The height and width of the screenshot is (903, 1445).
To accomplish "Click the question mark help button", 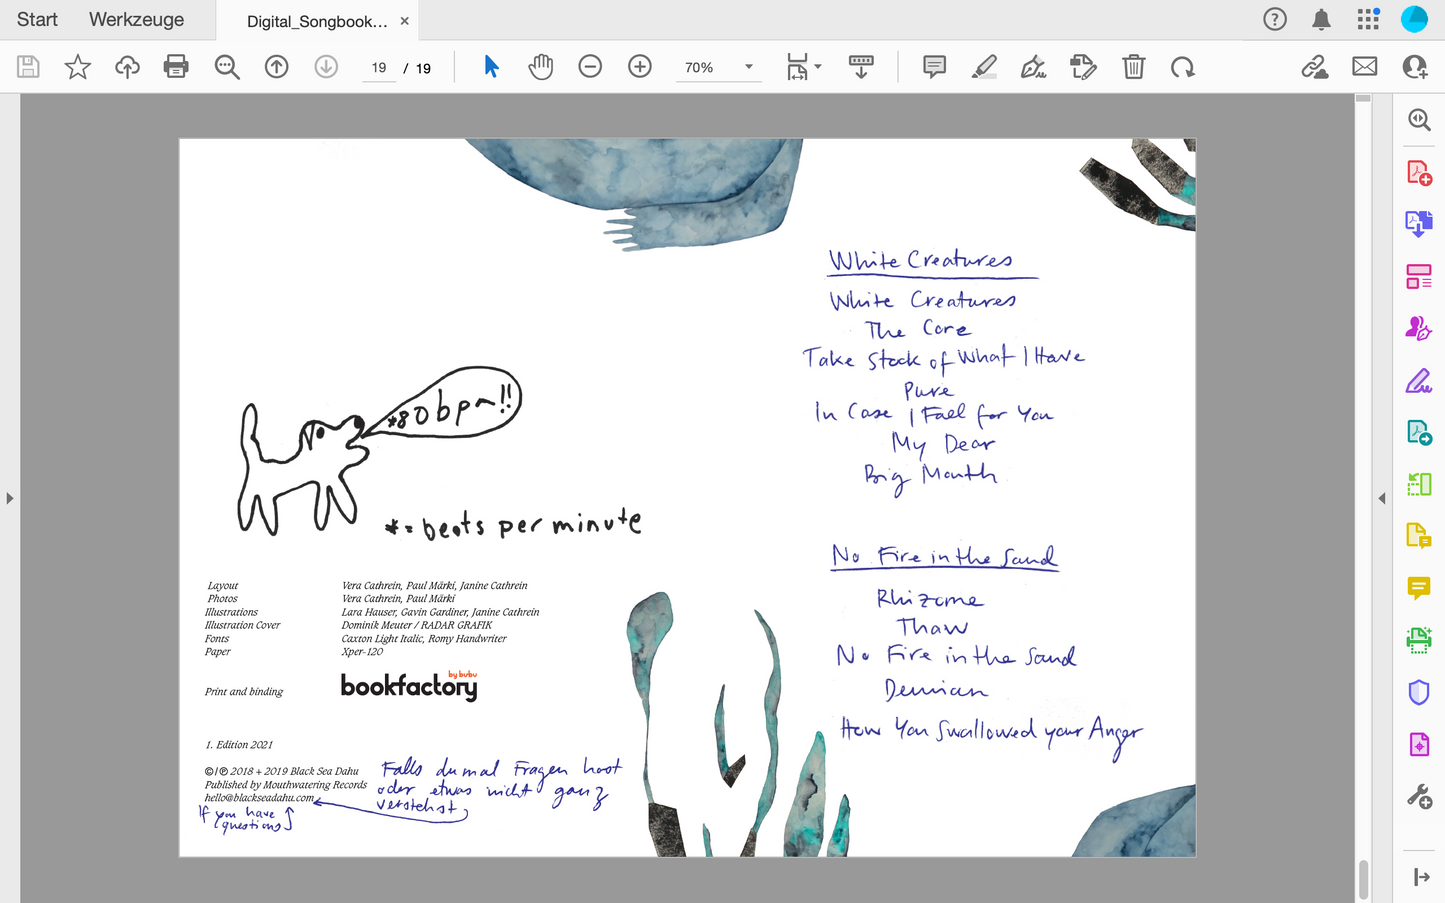I will pos(1274,19).
